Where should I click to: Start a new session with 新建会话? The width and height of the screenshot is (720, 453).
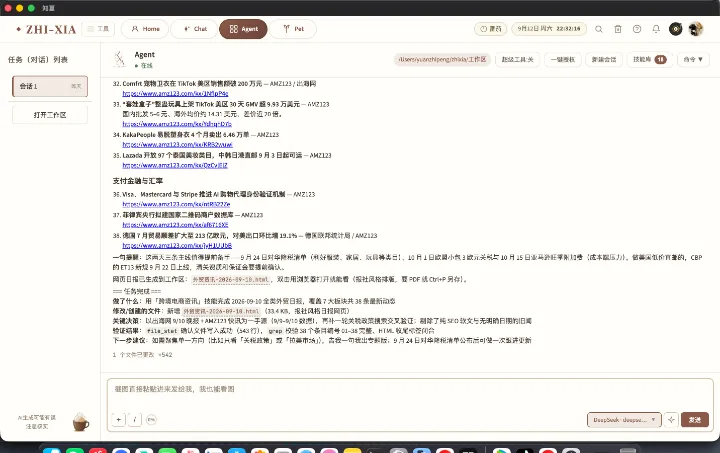pyautogui.click(x=604, y=60)
